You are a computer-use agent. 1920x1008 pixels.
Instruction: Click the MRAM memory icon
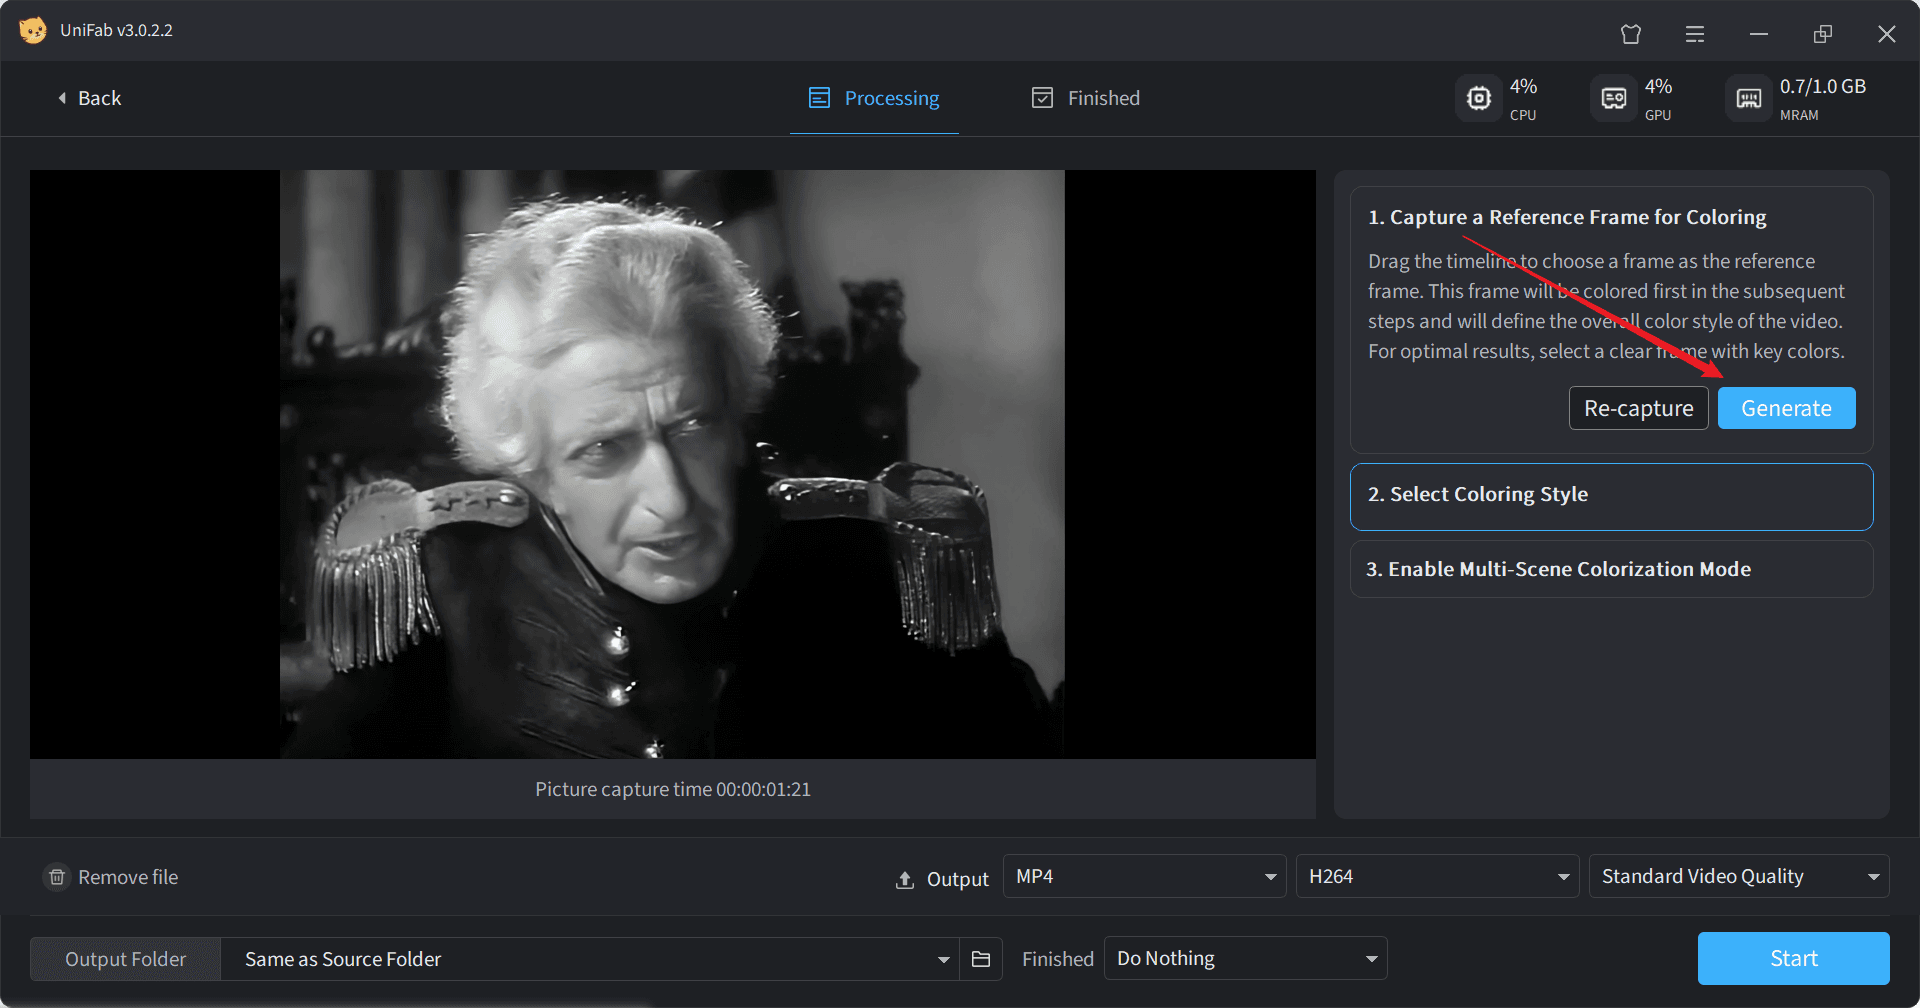[1749, 98]
